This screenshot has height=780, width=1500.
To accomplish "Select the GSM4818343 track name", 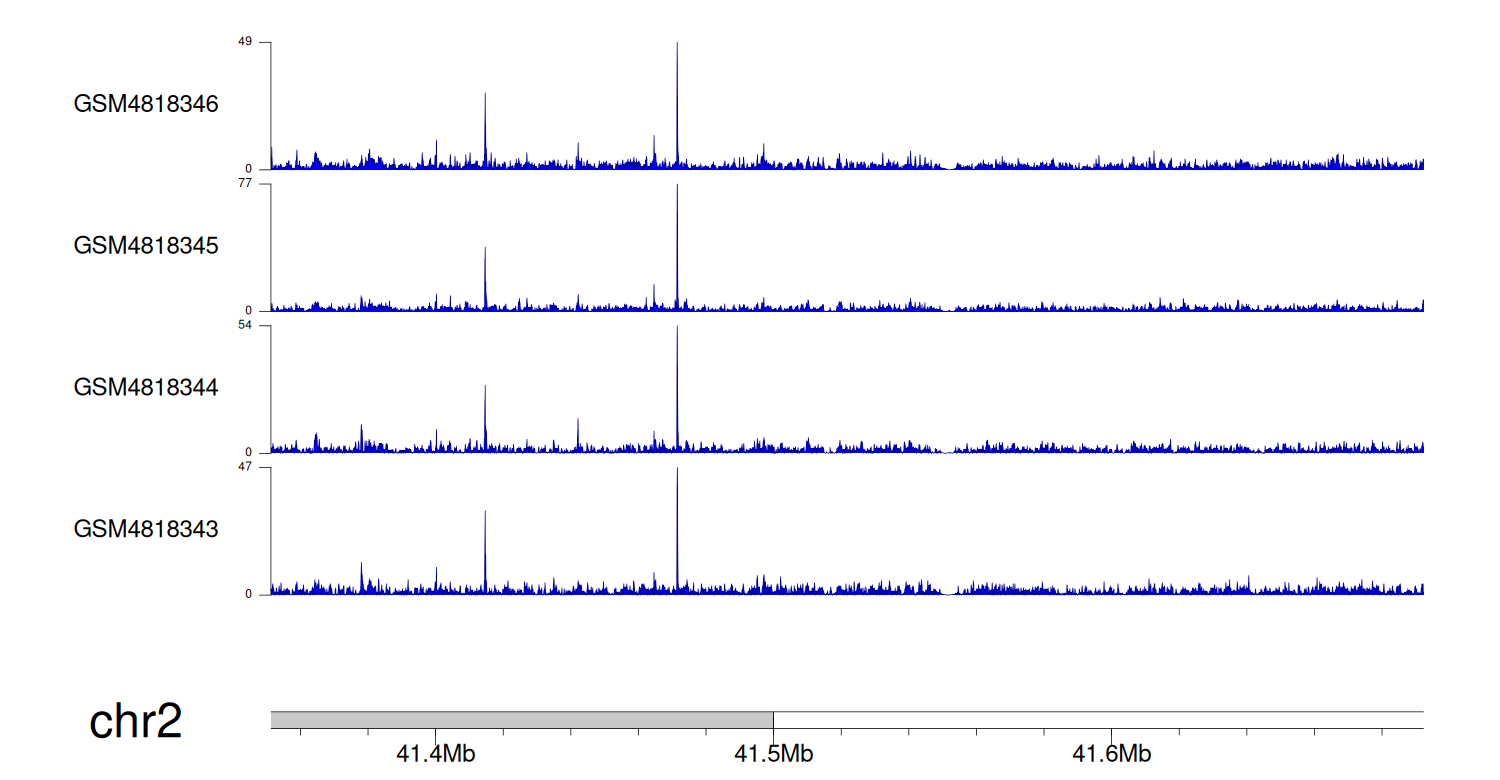I will [x=146, y=529].
